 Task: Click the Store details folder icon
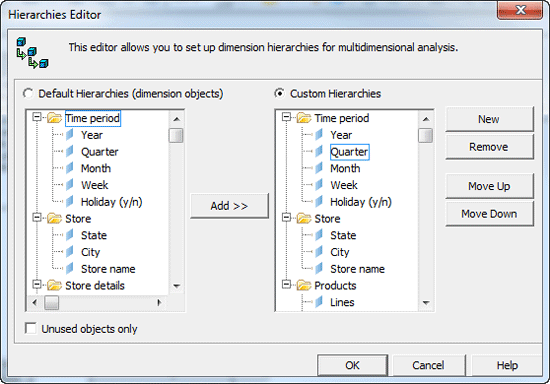coord(55,285)
